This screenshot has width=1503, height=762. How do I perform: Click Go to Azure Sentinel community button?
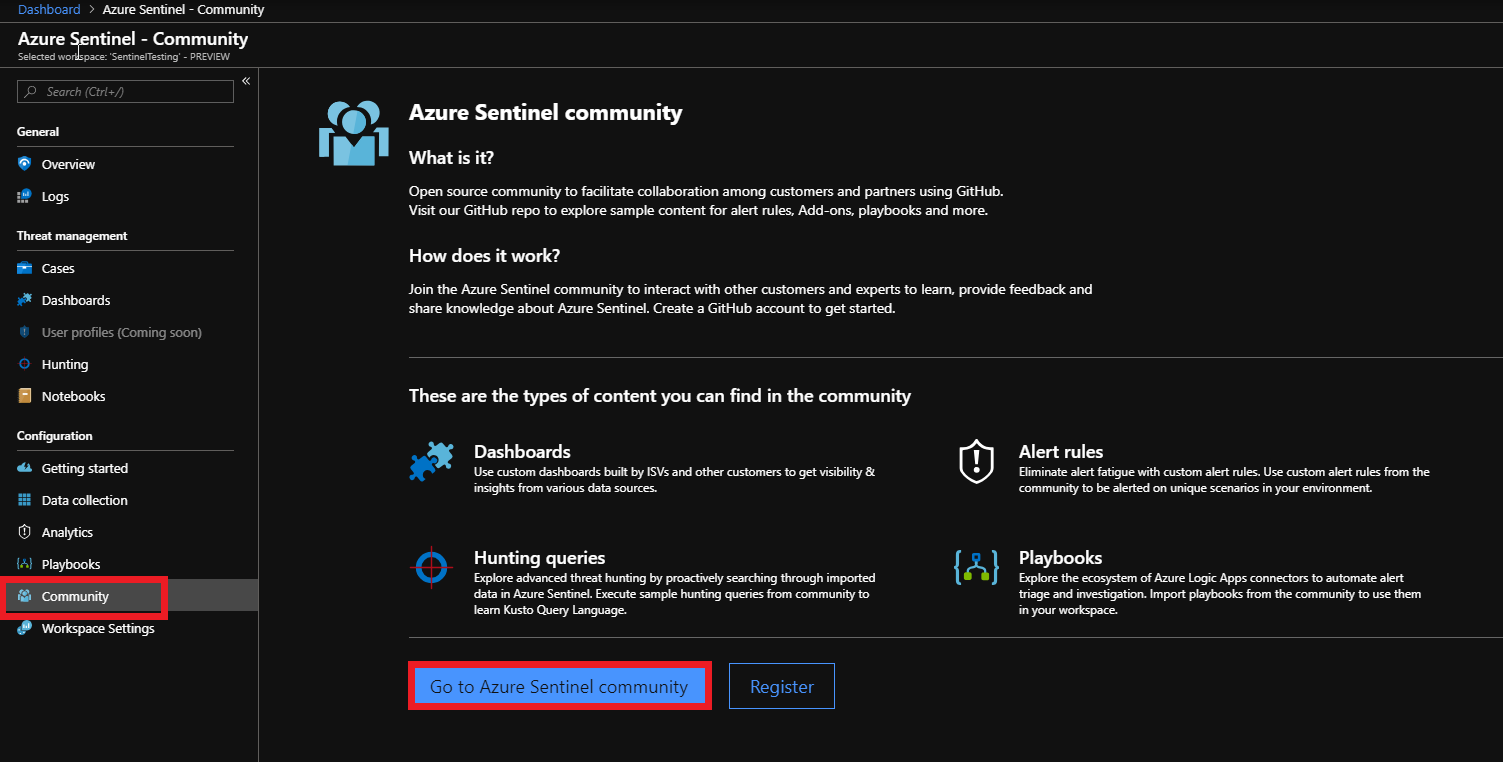(x=559, y=686)
